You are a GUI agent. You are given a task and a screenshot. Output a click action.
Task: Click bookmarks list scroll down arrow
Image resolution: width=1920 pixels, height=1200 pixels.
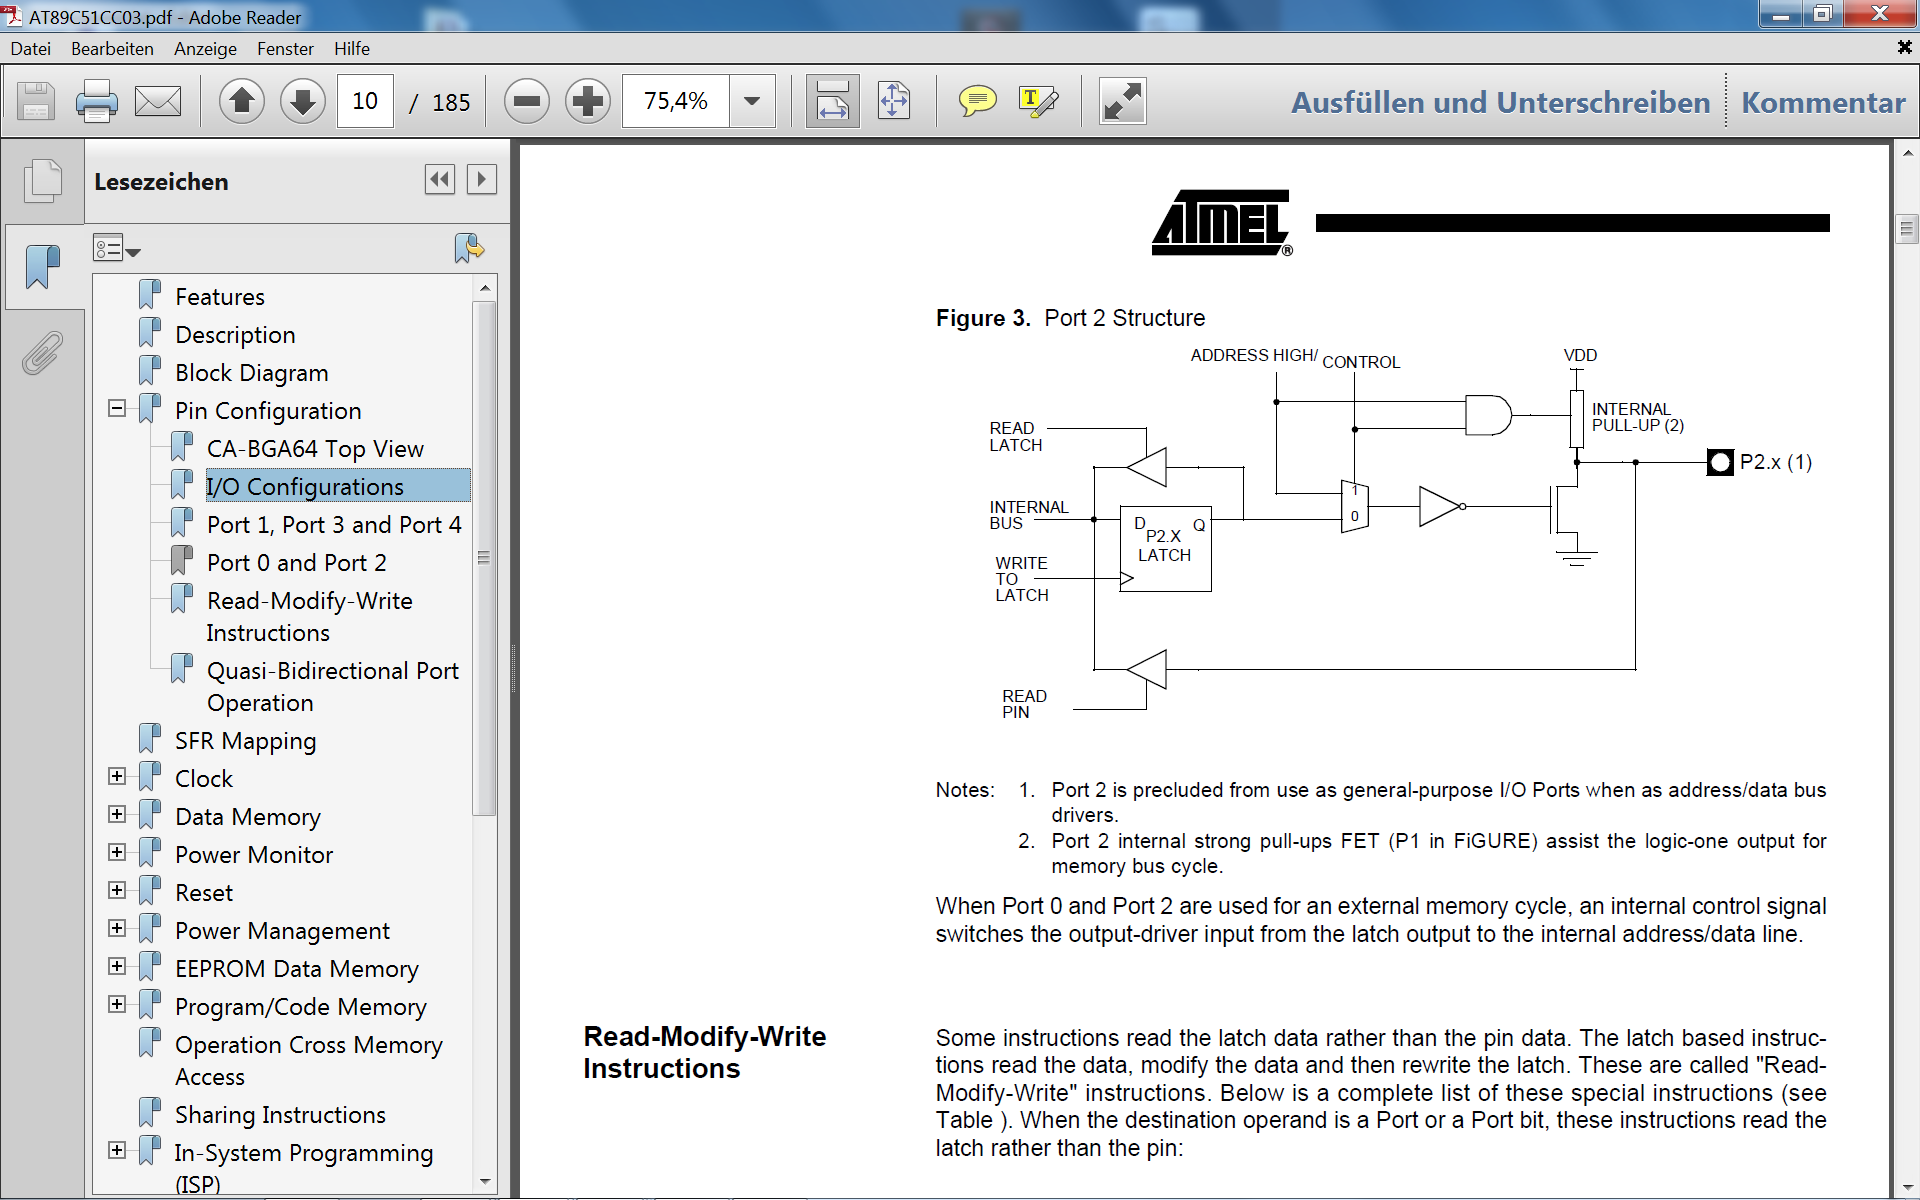pyautogui.click(x=485, y=1181)
